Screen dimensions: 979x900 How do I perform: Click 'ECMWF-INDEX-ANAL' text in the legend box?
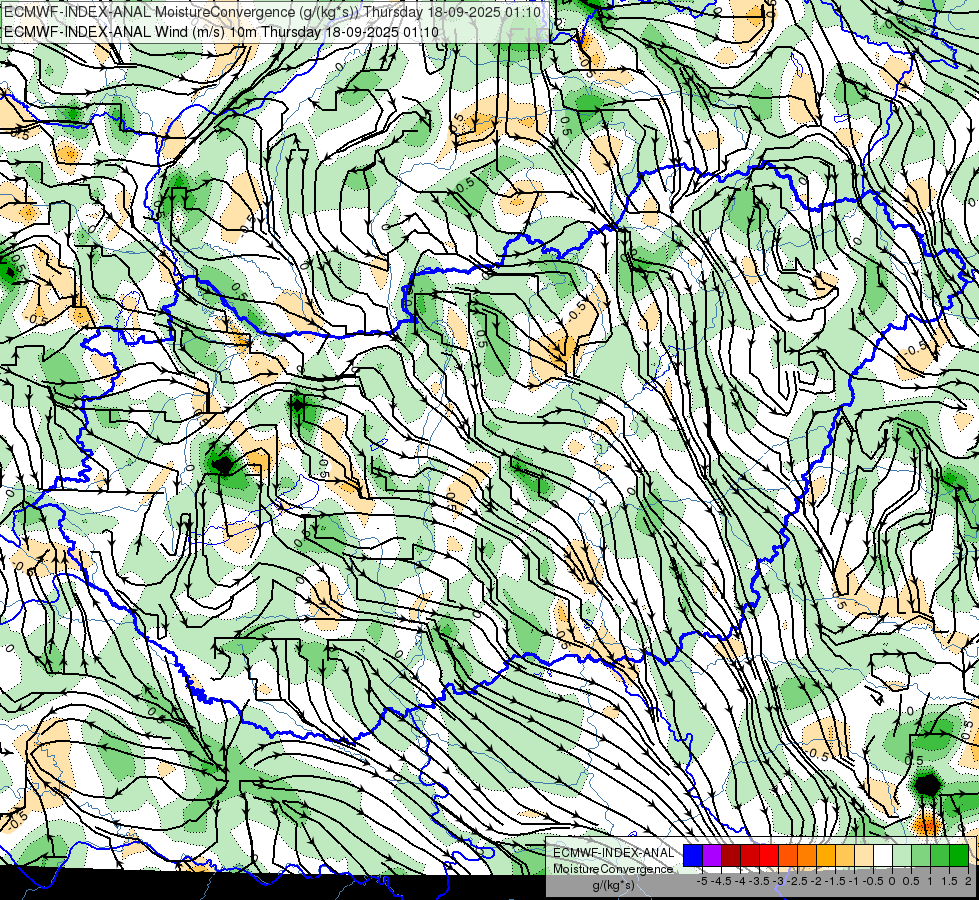click(614, 853)
